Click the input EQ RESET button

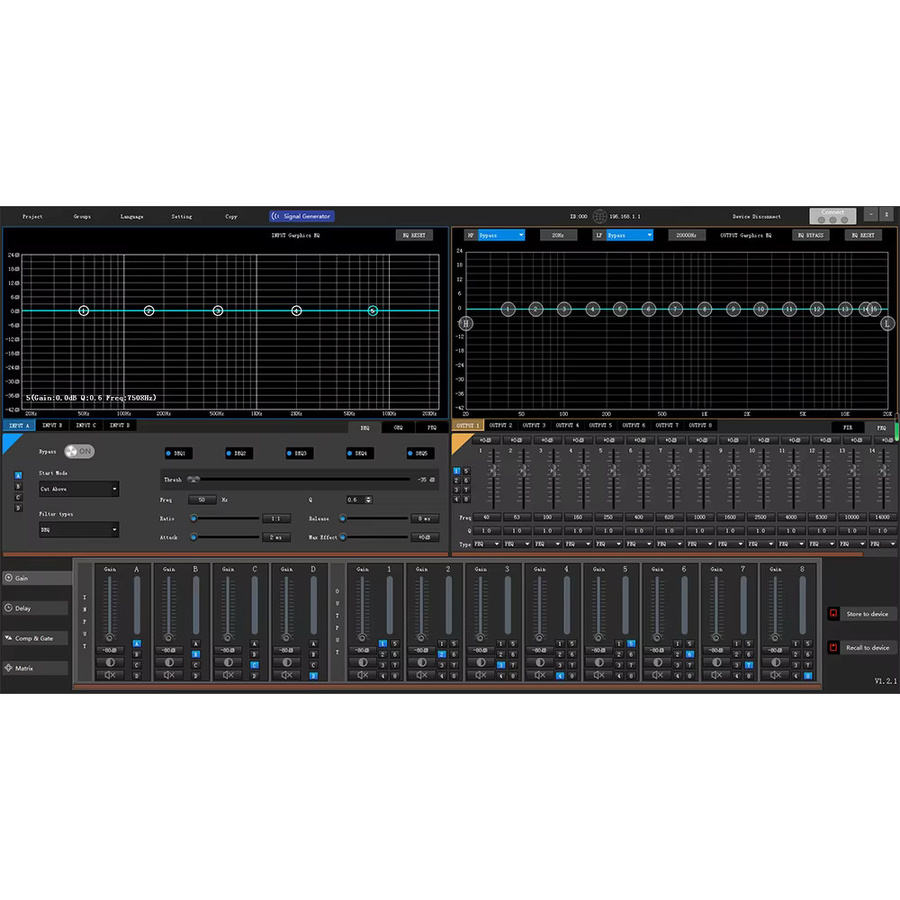(x=414, y=235)
